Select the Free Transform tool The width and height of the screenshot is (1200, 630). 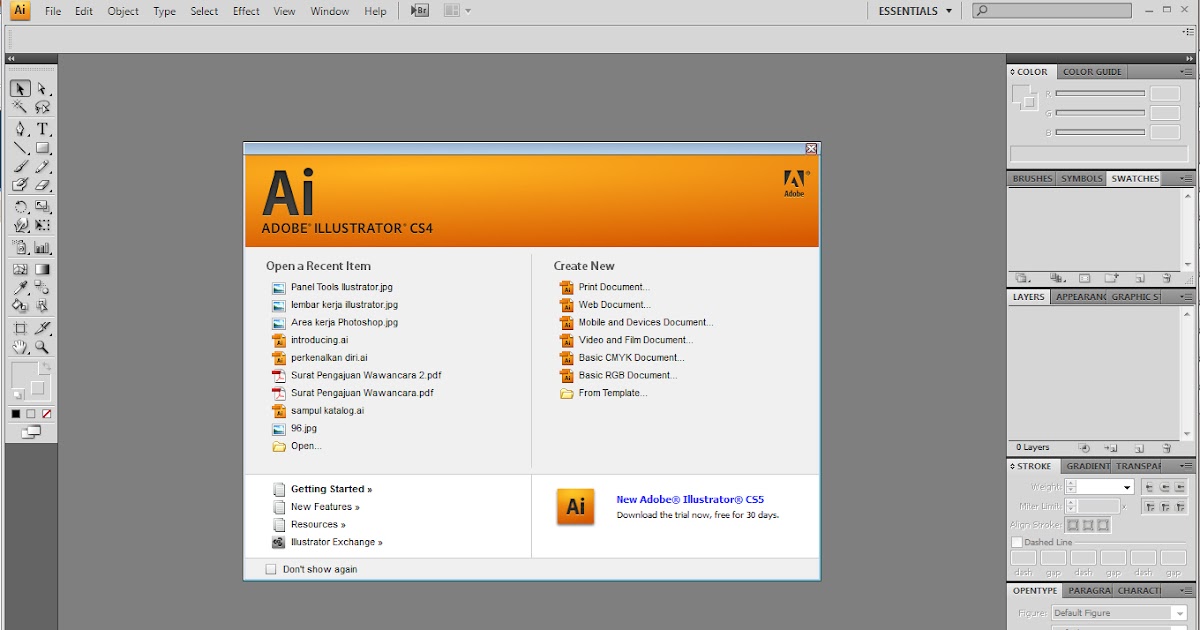pyautogui.click(x=42, y=226)
